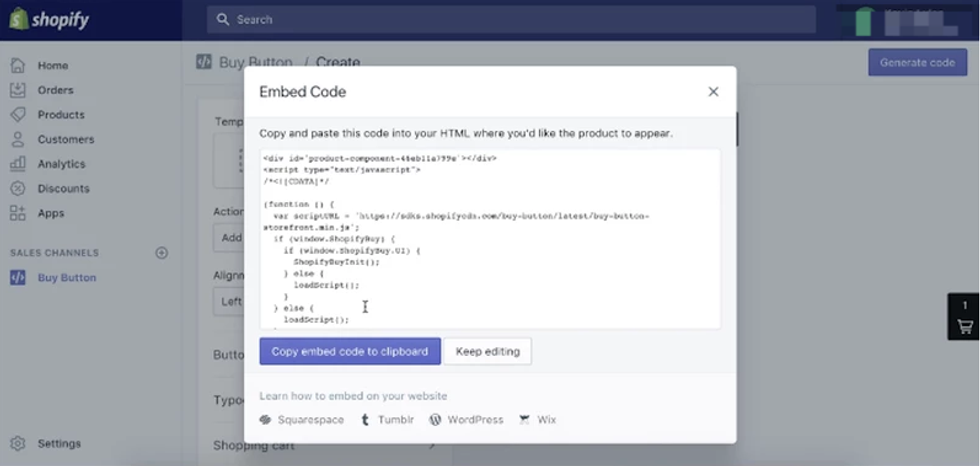
Task: Open the Squarespace embed guide link
Action: coord(304,420)
